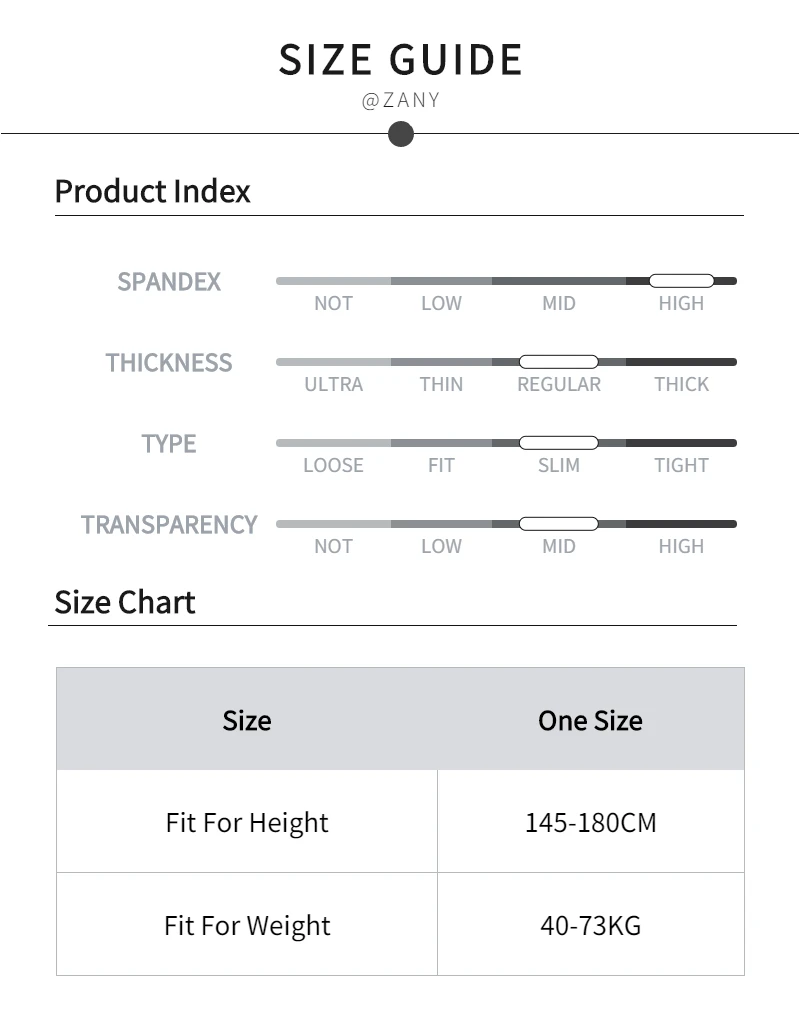Select the ULTRA label under THICKNESS
Screen dimensions: 800x1032
(333, 384)
